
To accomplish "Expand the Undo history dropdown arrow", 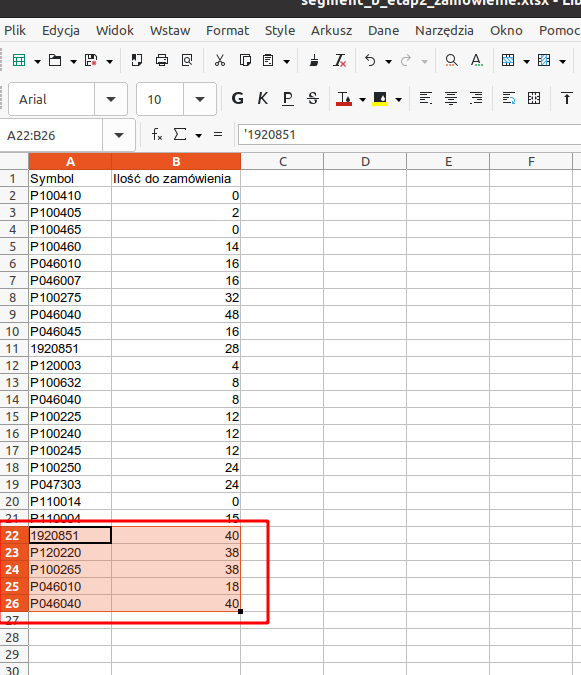I will point(389,62).
